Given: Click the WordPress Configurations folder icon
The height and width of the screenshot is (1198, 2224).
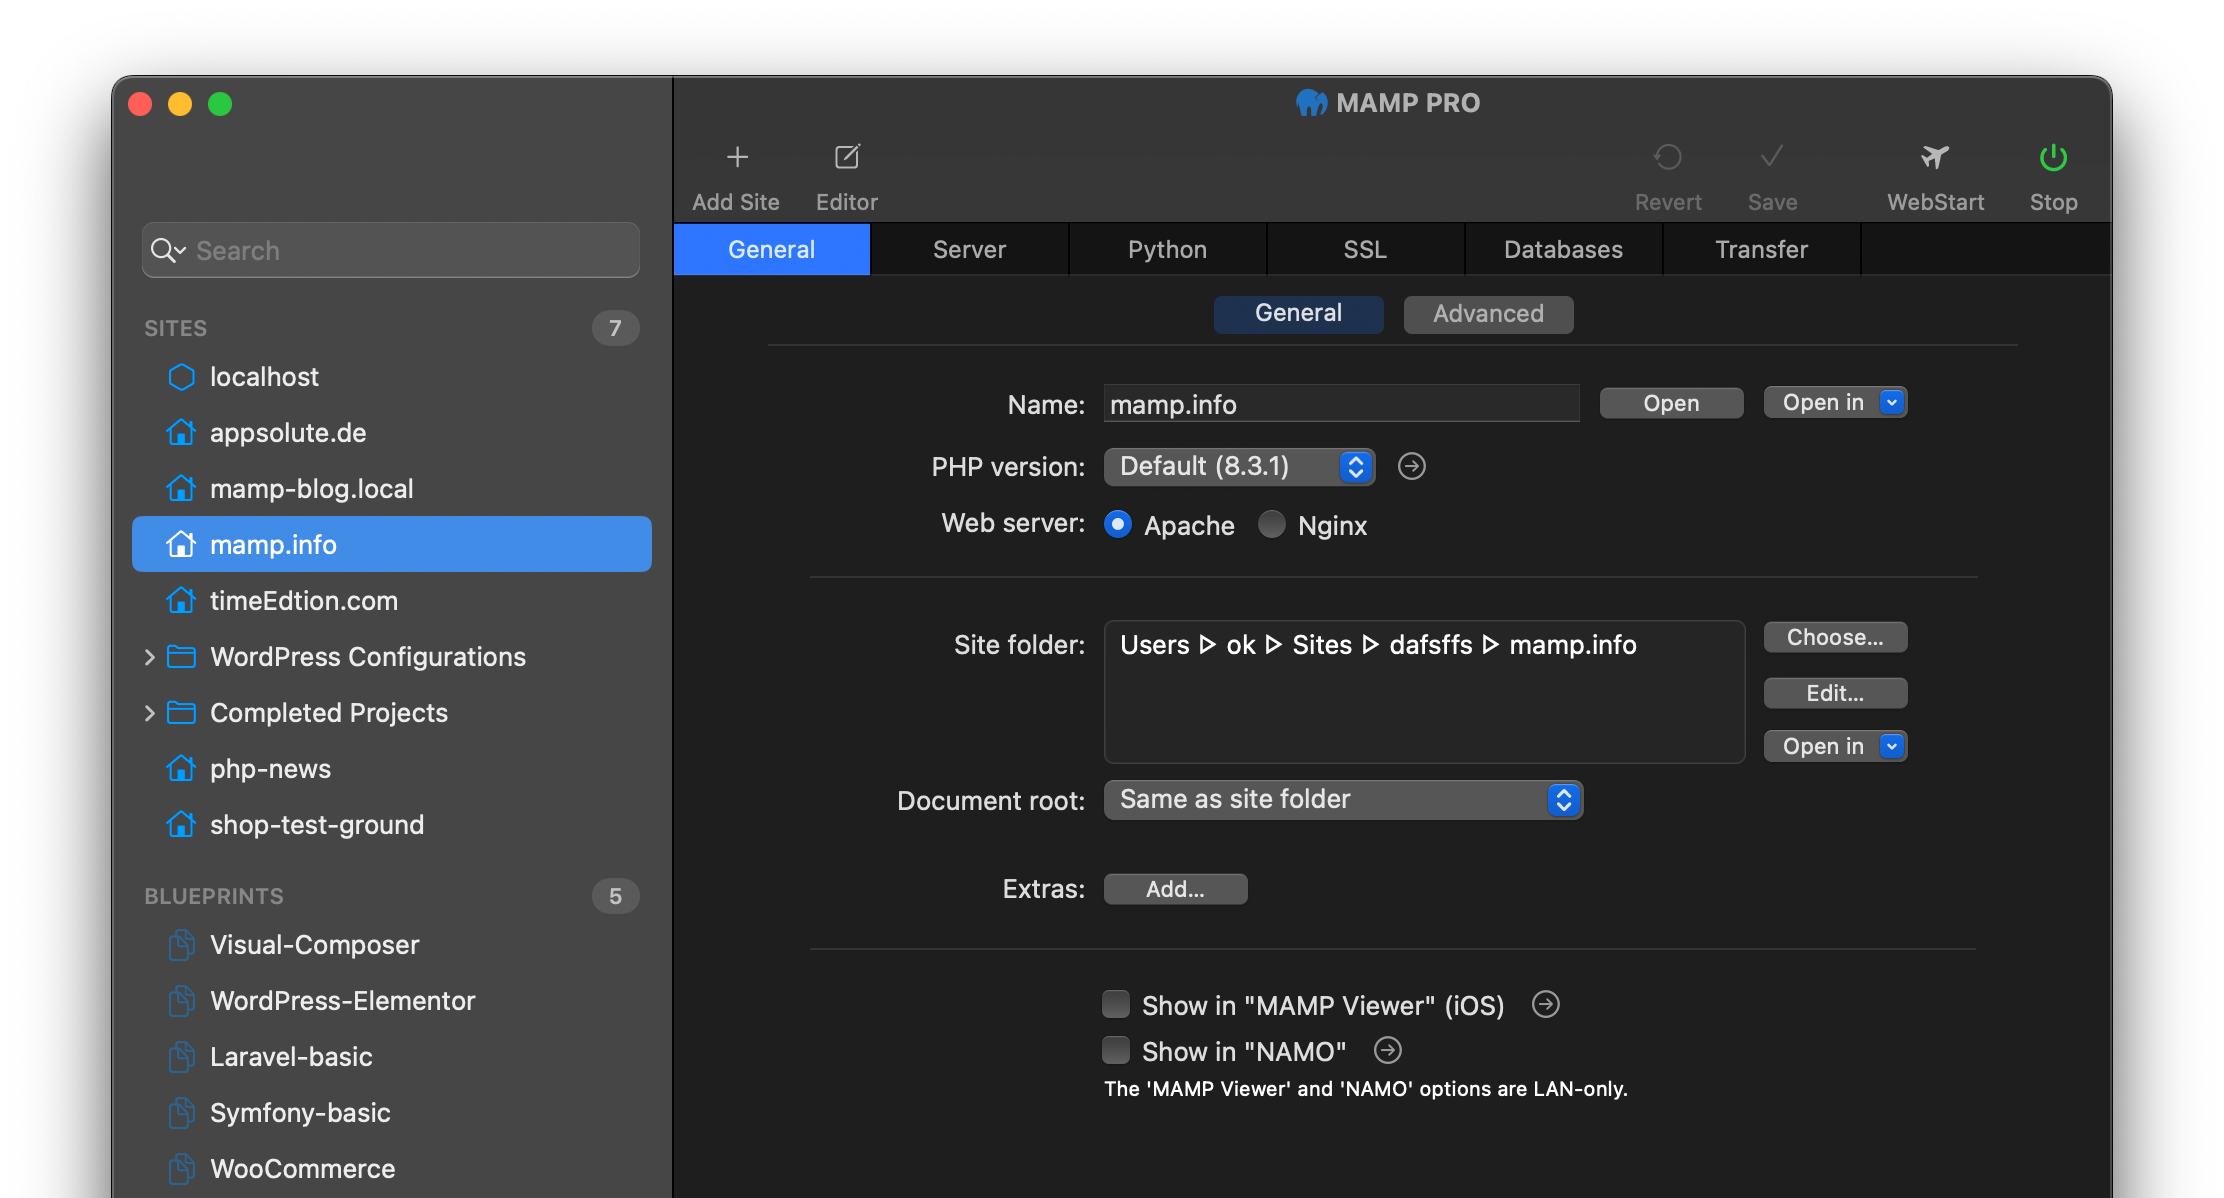Looking at the screenshot, I should tap(181, 657).
